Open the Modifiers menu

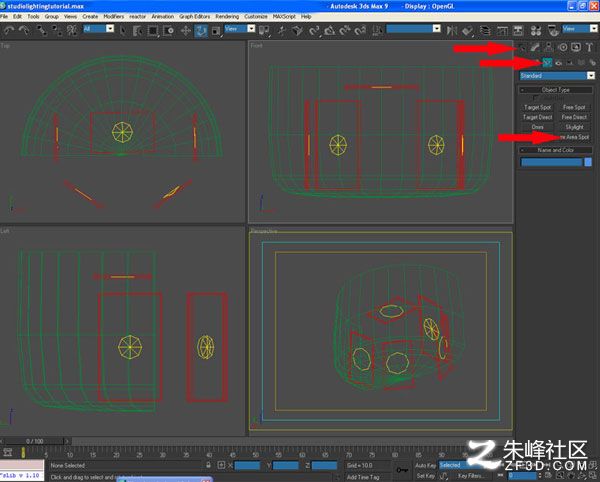tap(114, 16)
